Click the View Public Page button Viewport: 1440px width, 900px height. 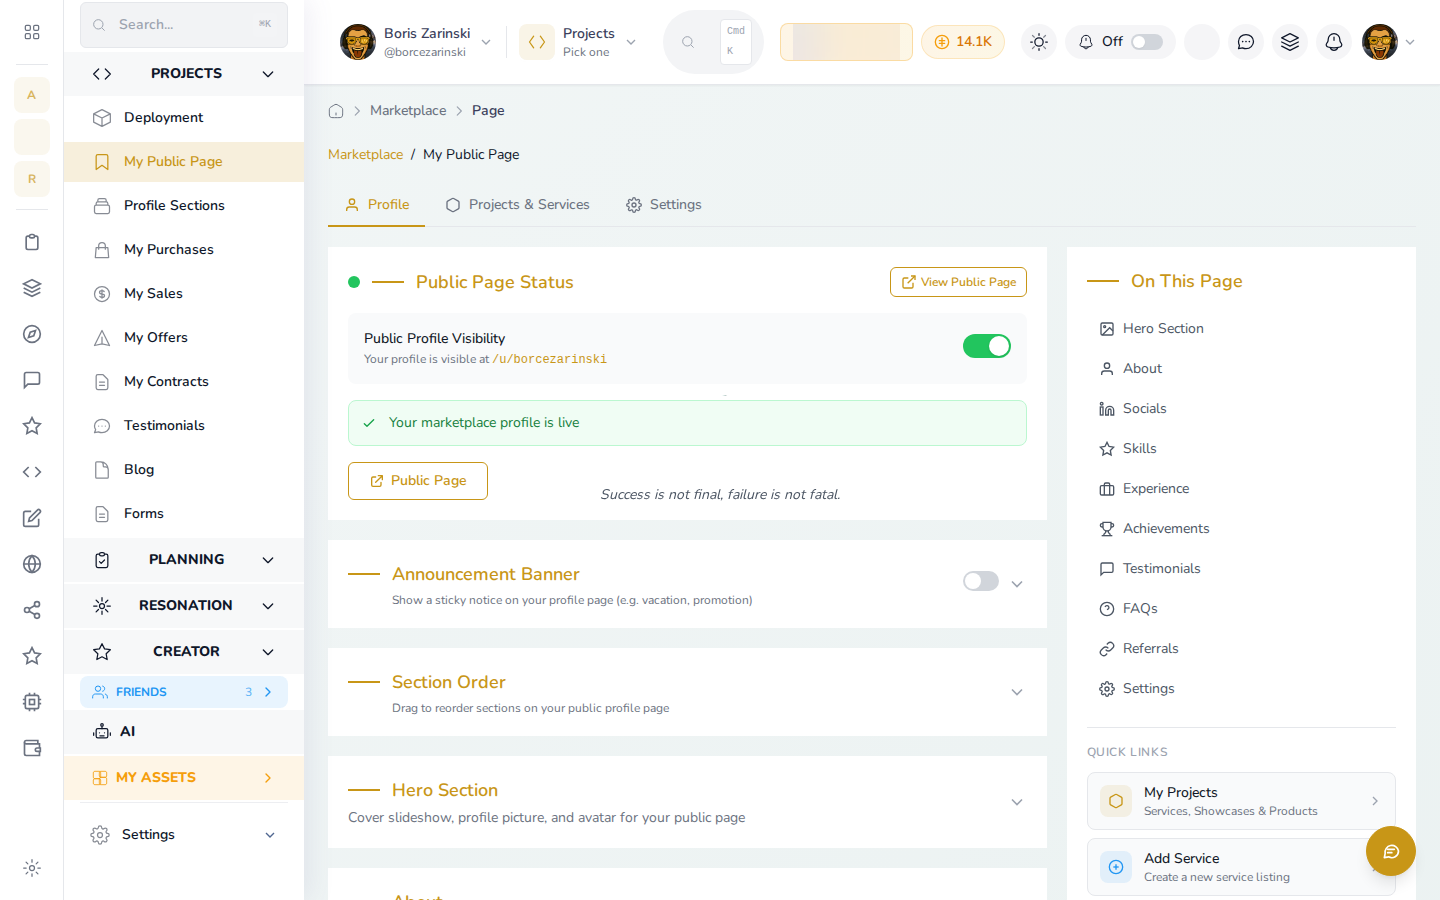click(x=958, y=282)
